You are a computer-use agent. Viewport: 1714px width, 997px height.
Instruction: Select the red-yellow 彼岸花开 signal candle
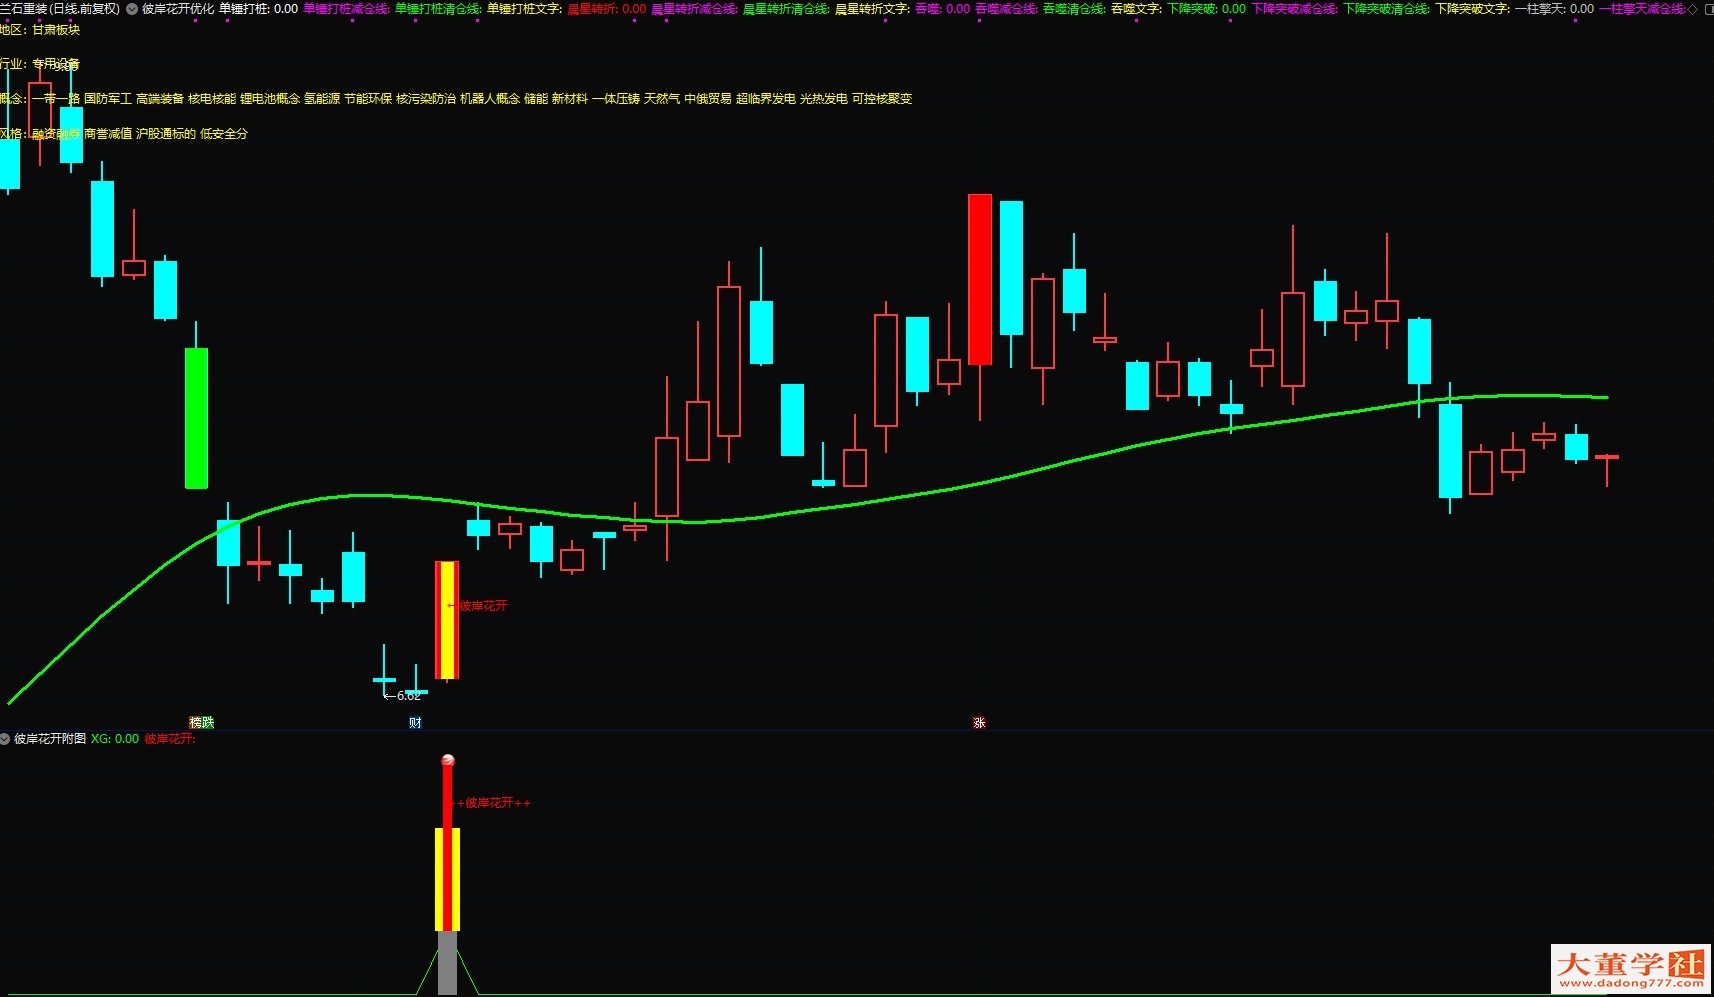(x=447, y=620)
